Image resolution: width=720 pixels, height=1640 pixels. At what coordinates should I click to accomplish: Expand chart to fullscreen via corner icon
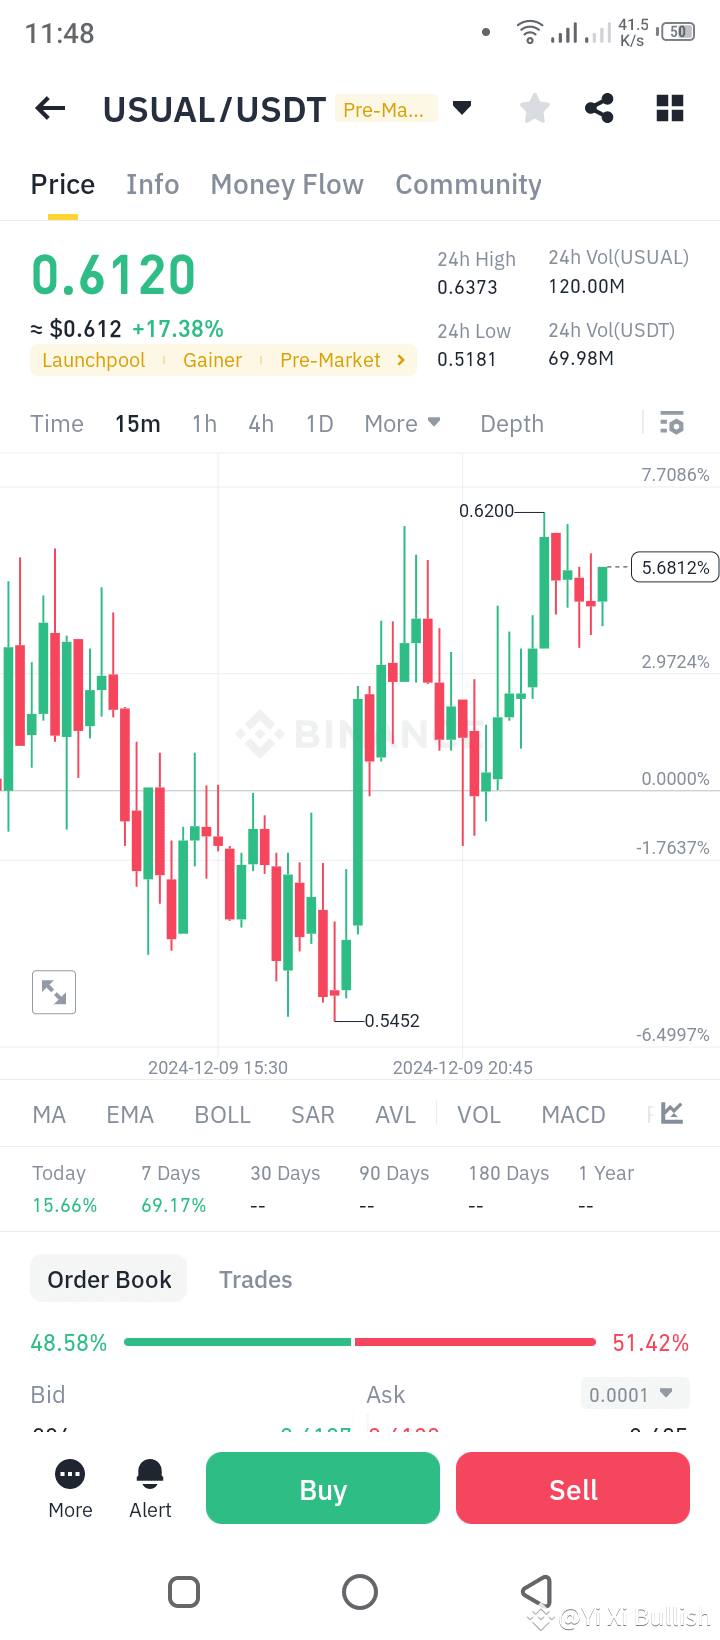pos(53,992)
